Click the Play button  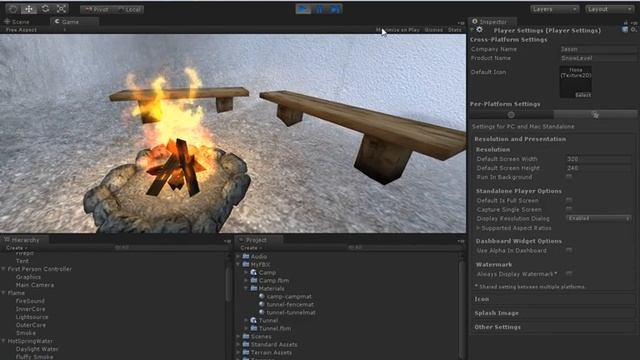coord(303,9)
